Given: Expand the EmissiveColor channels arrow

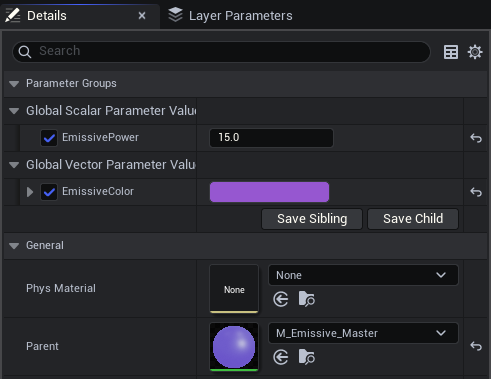Looking at the screenshot, I should tap(30, 192).
